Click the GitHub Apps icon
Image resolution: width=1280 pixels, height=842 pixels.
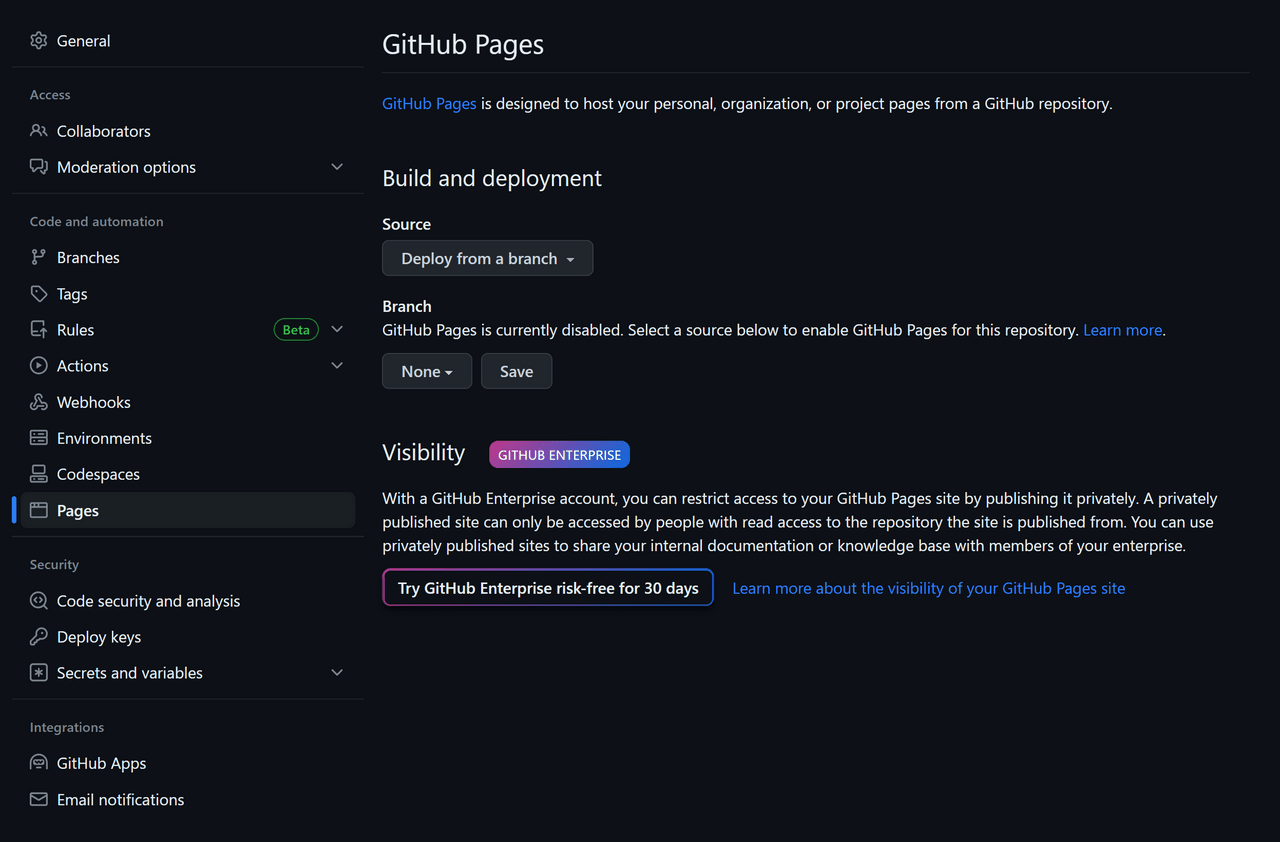pos(39,763)
